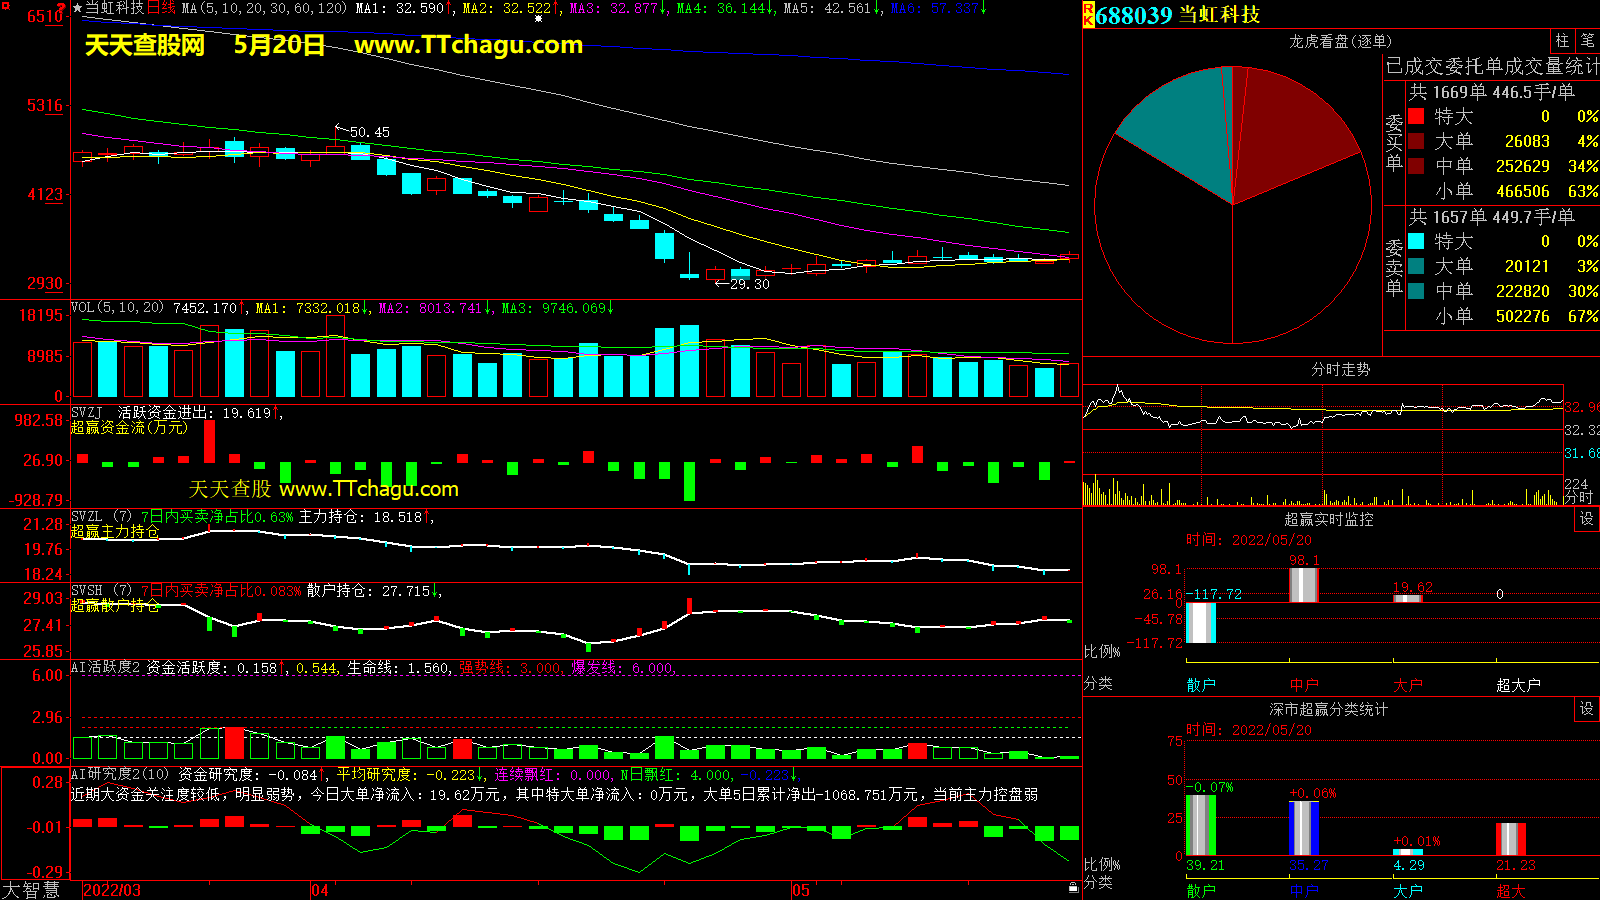Click the small red square icon at top-left corner

coord(5,7)
